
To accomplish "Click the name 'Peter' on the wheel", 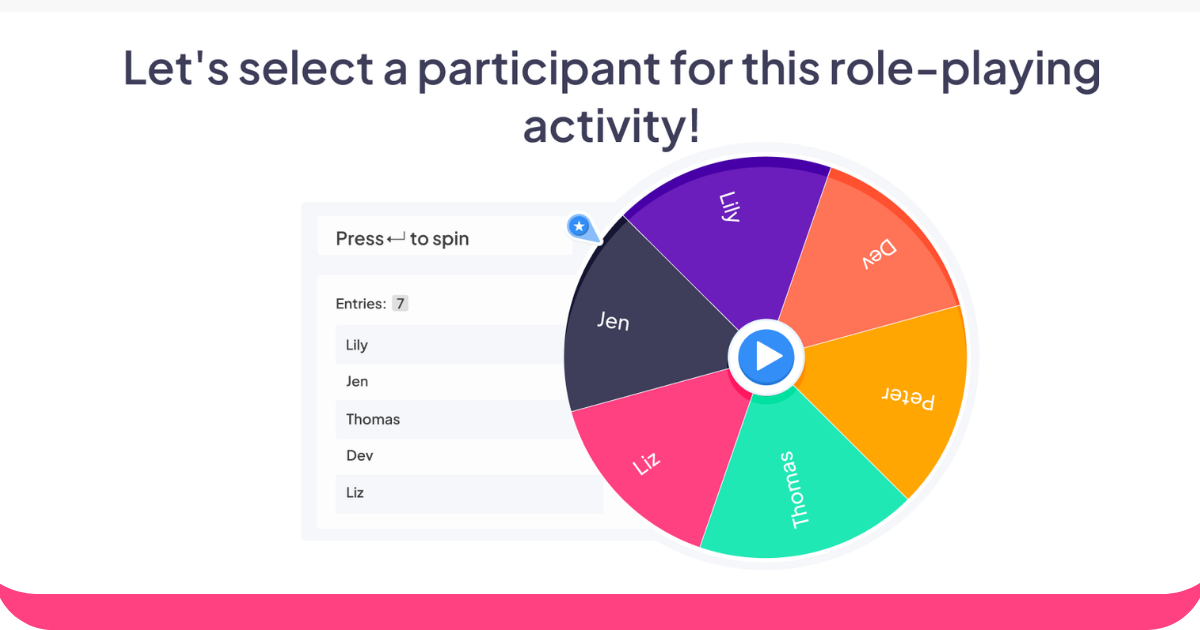I will point(908,398).
